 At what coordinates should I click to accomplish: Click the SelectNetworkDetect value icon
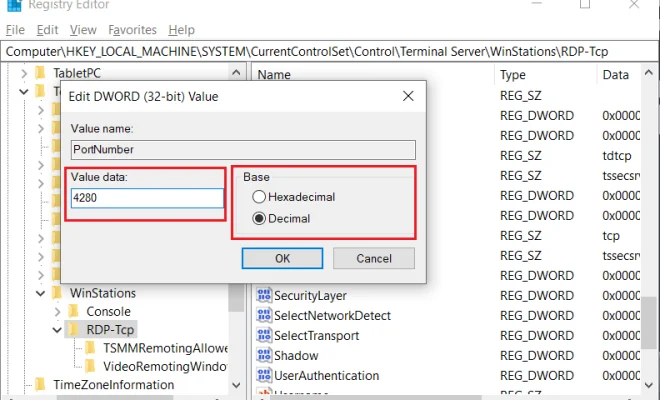point(264,315)
